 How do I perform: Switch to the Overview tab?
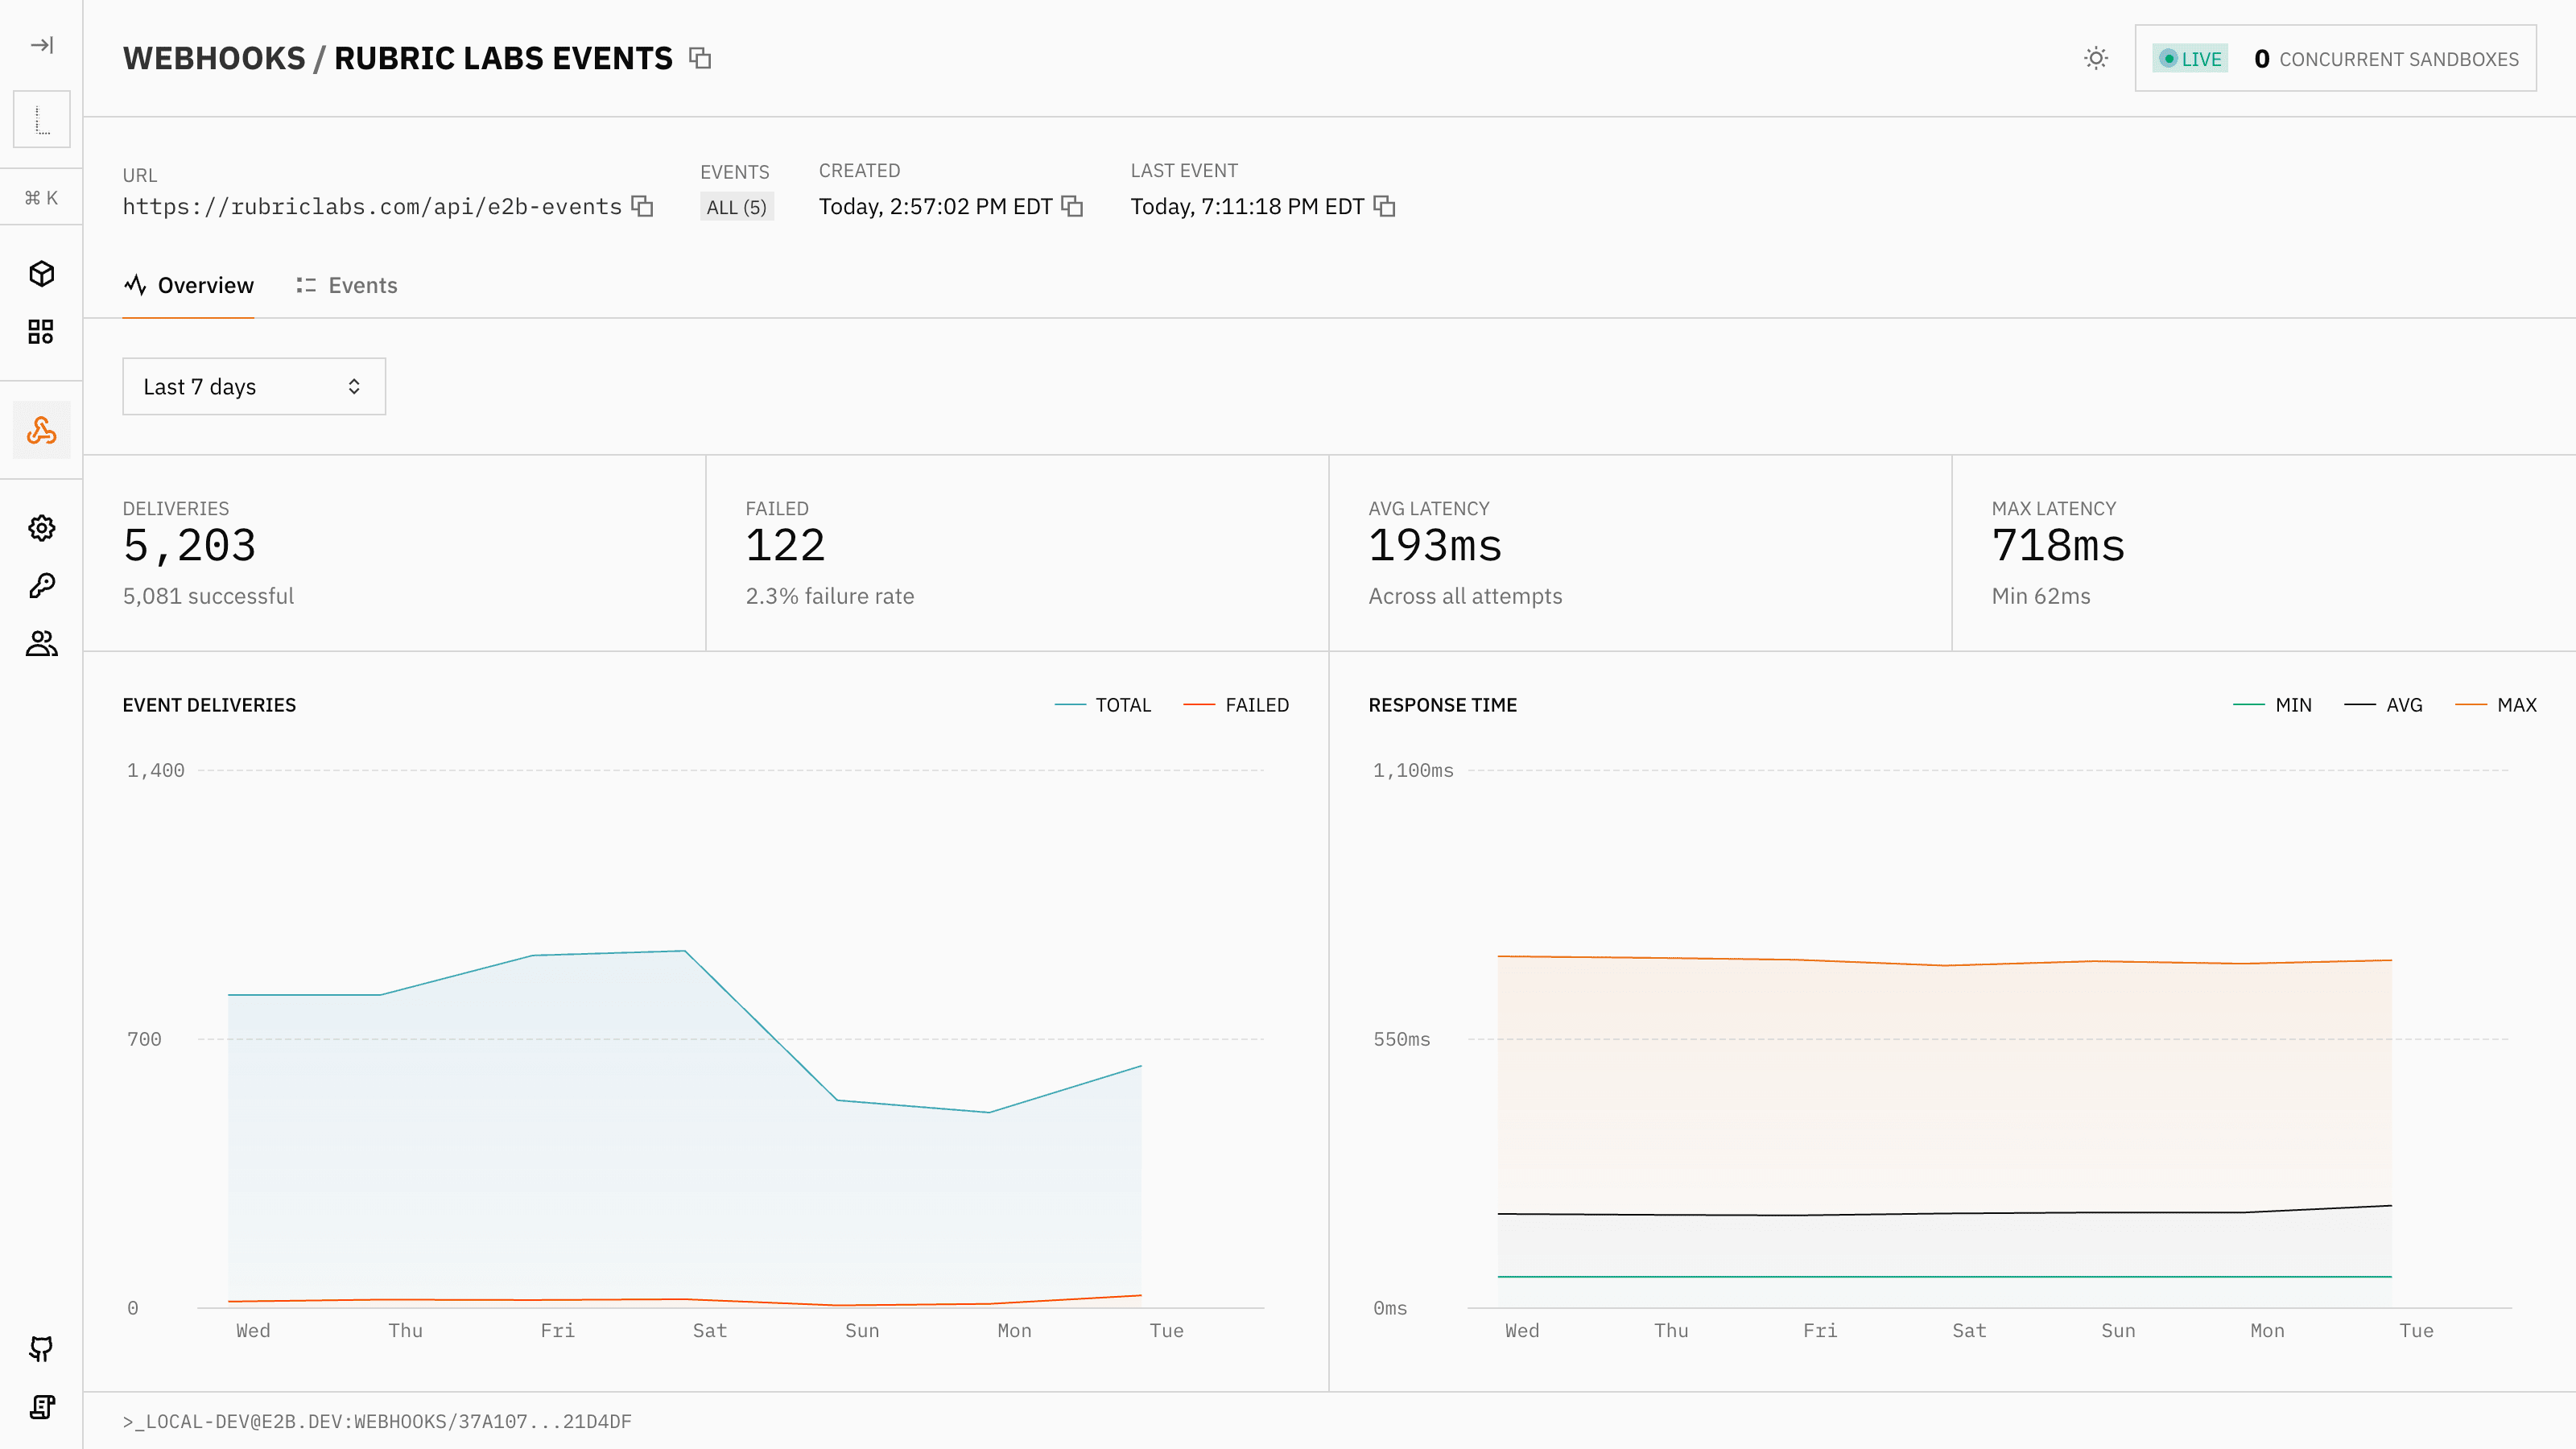coord(188,285)
